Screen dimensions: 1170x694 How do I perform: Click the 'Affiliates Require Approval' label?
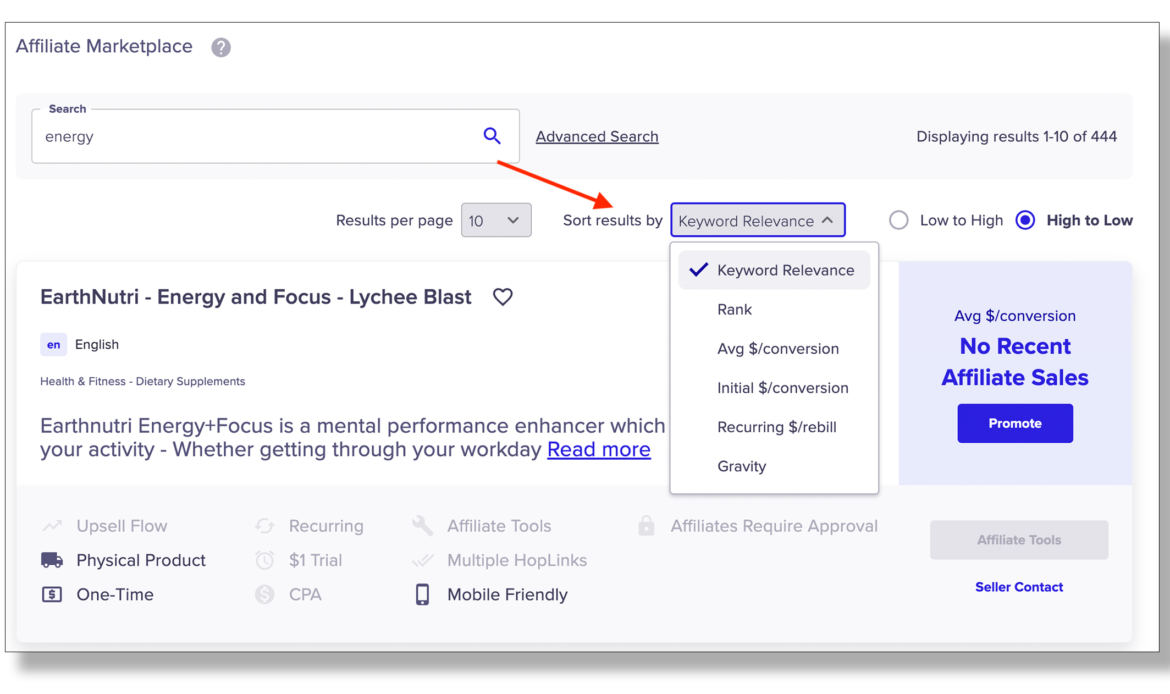[x=774, y=526]
